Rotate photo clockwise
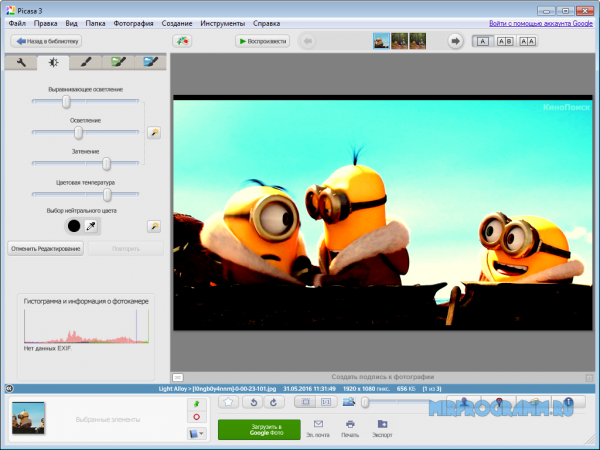Screen dimensions: 600x450 (x=275, y=402)
